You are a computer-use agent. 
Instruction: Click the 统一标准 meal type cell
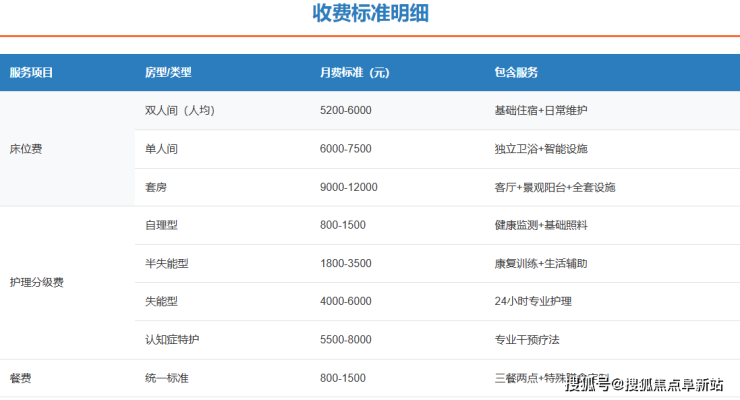[167, 379]
